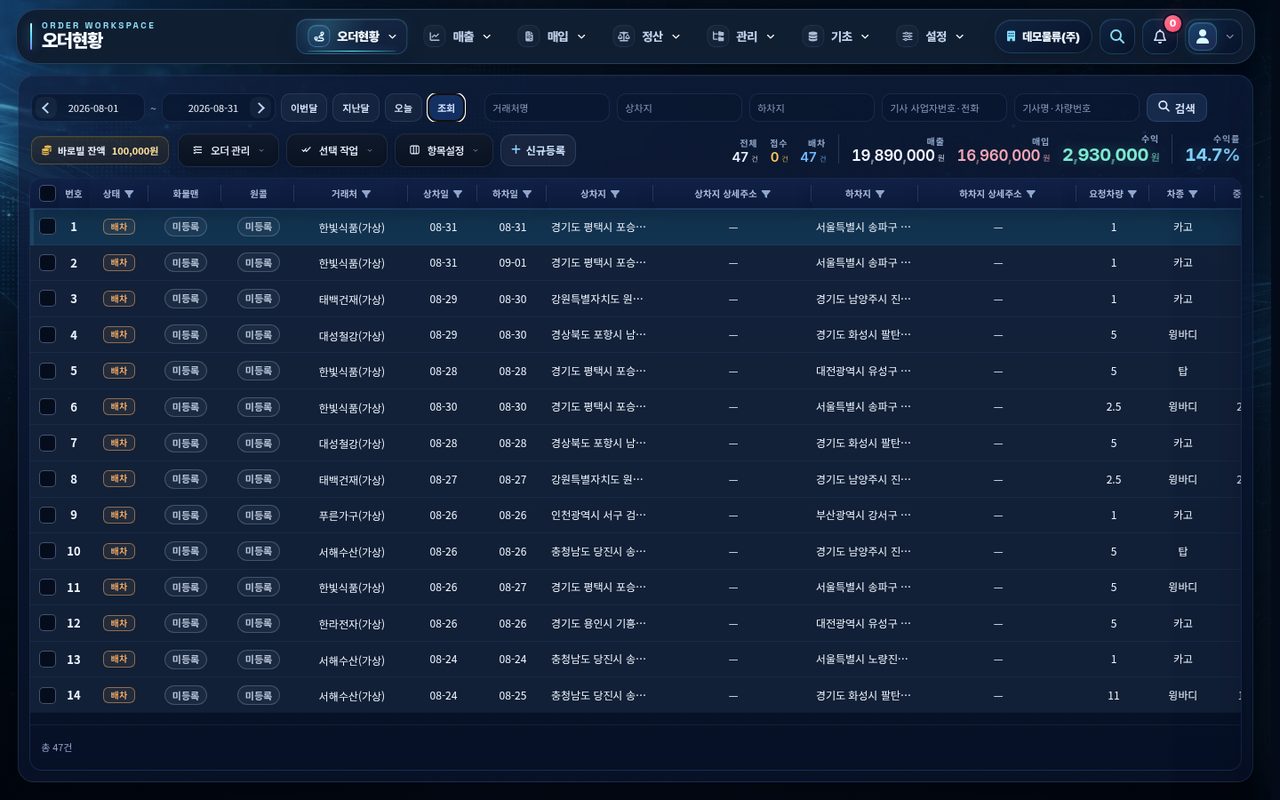The width and height of the screenshot is (1280, 800).
Task: Filter the 하차지 상세주소 column
Action: (1031, 194)
